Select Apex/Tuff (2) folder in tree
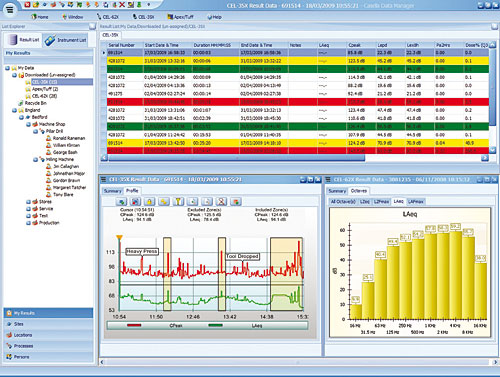Viewport: 500px width, 377px height. click(45, 89)
